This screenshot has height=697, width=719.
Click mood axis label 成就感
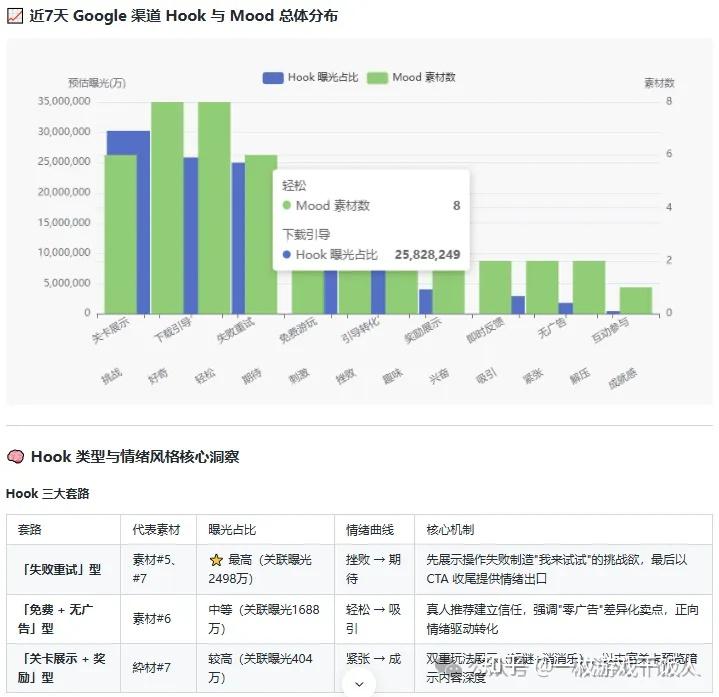622,378
